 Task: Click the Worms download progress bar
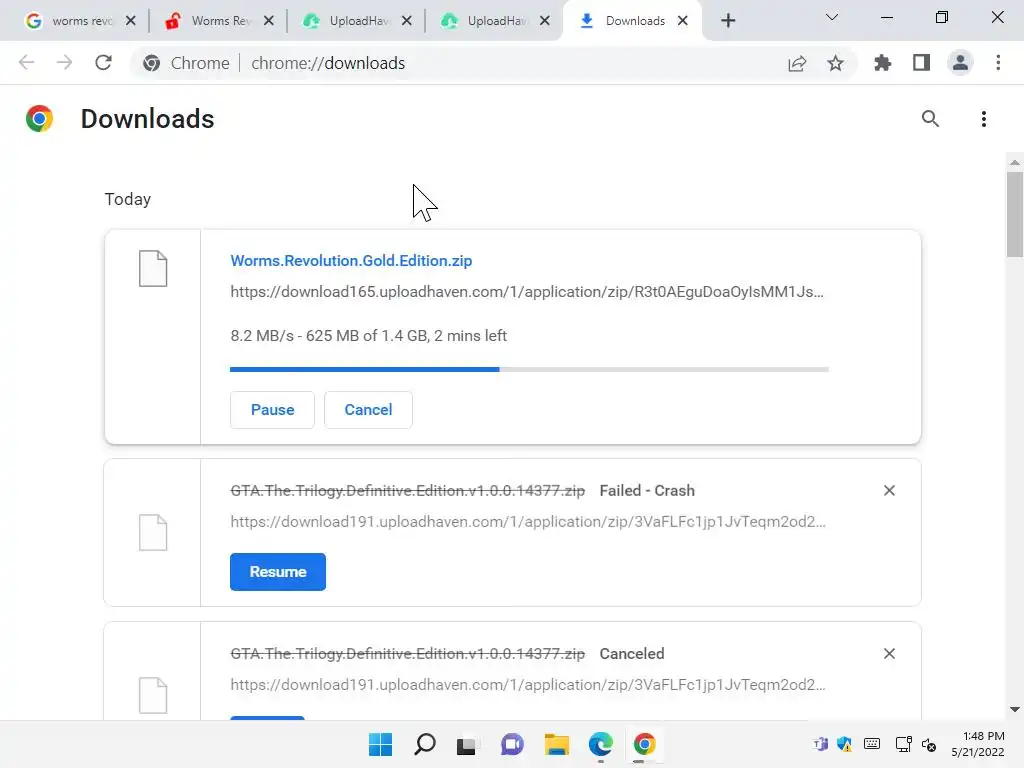click(530, 370)
